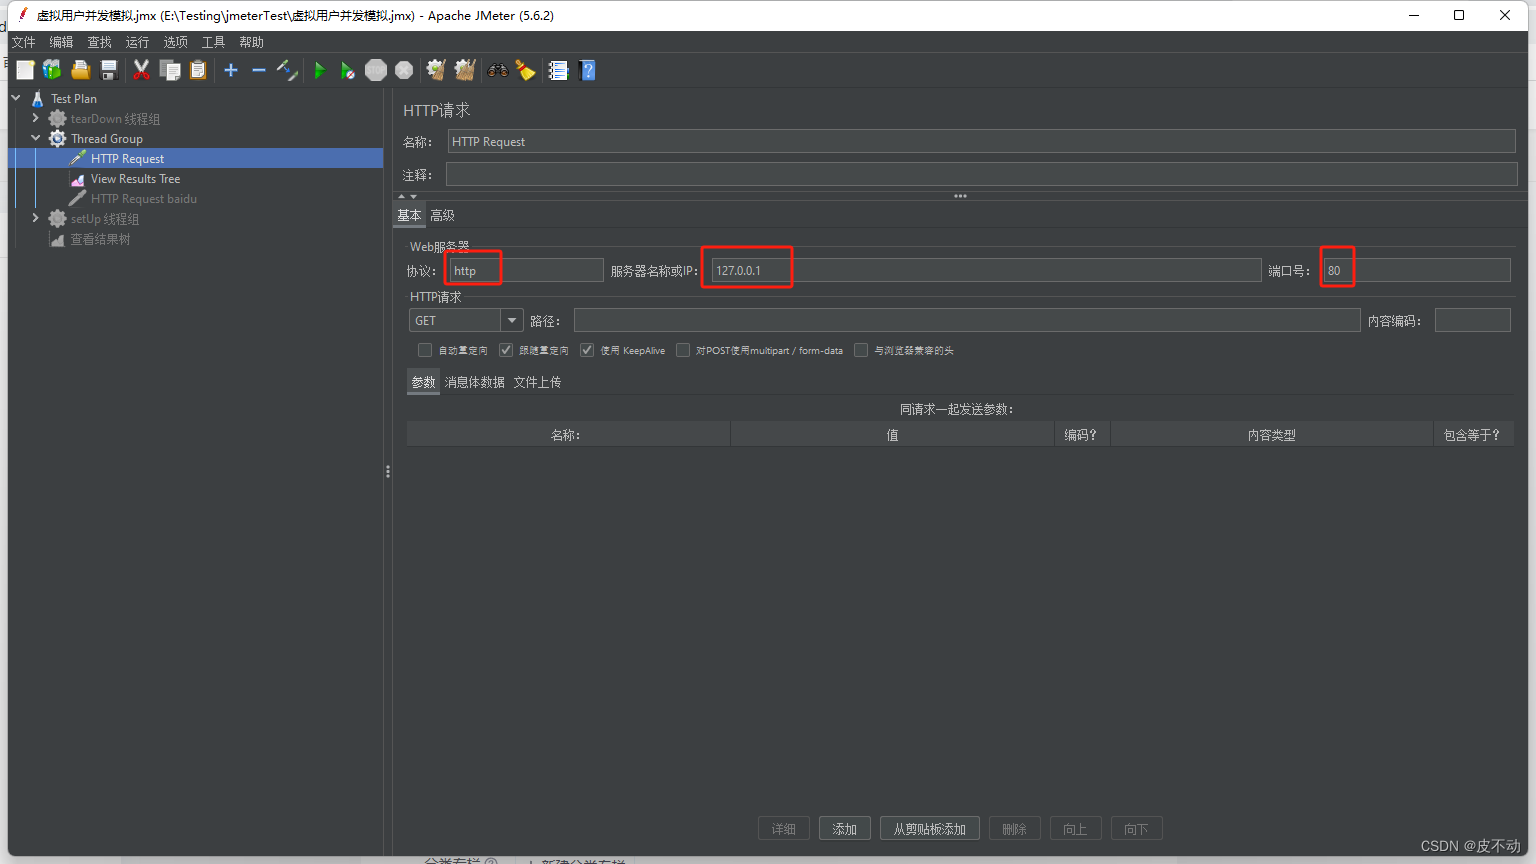Open the Search icon (binoculars)

coord(497,70)
